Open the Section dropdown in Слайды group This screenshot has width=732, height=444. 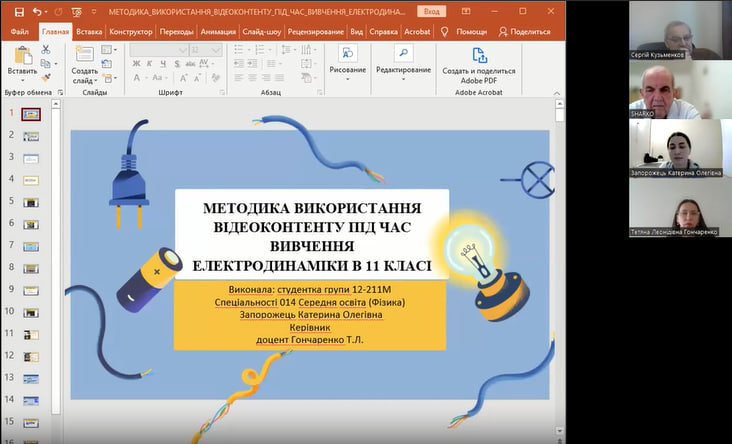pos(109,78)
